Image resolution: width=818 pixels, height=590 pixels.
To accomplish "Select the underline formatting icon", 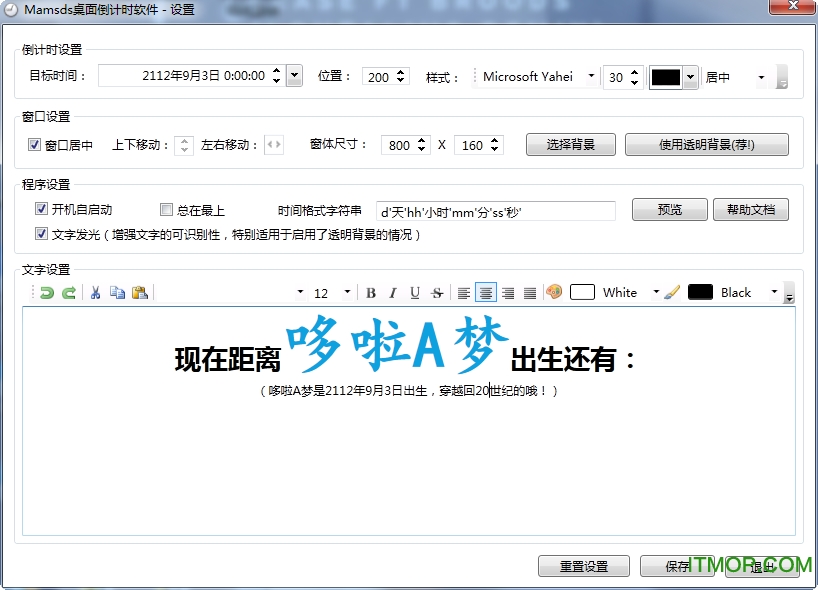I will (414, 292).
